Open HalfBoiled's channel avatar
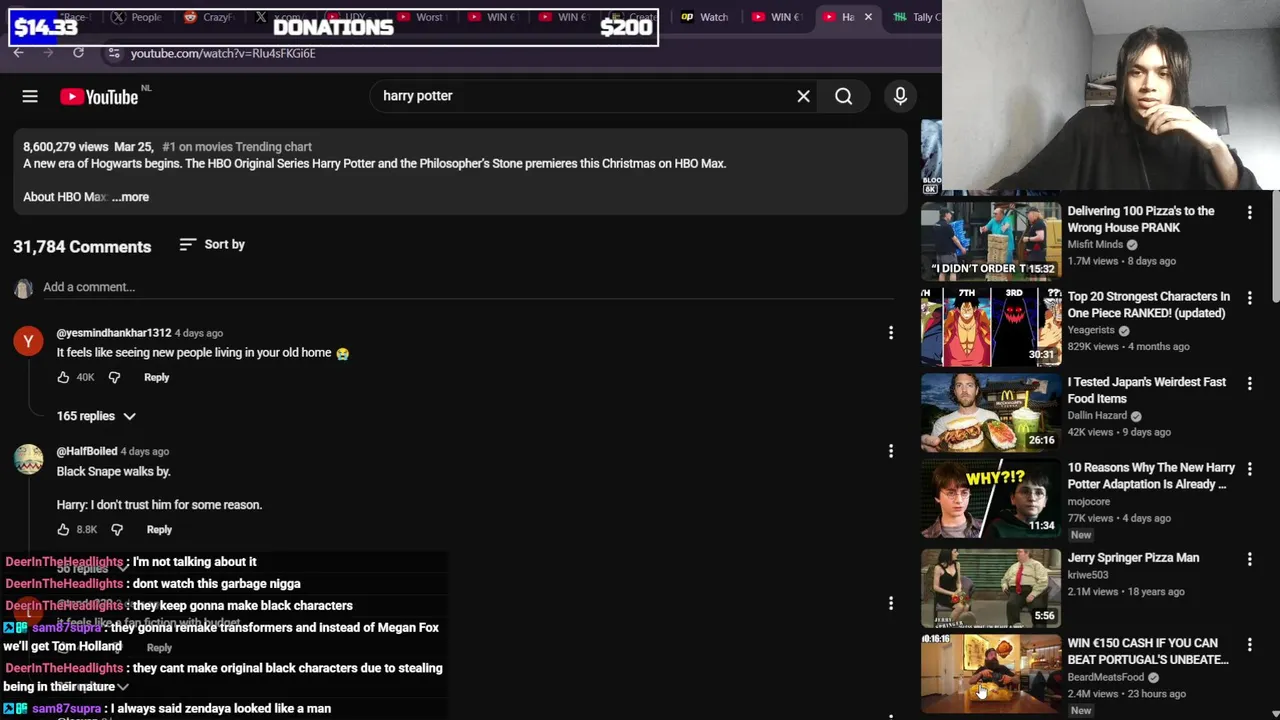Viewport: 1280px width, 720px height. click(28, 459)
